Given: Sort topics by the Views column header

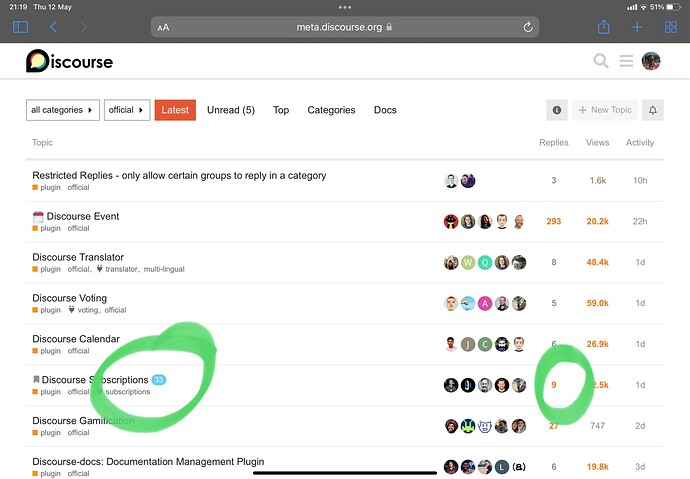Looking at the screenshot, I should pos(598,143).
